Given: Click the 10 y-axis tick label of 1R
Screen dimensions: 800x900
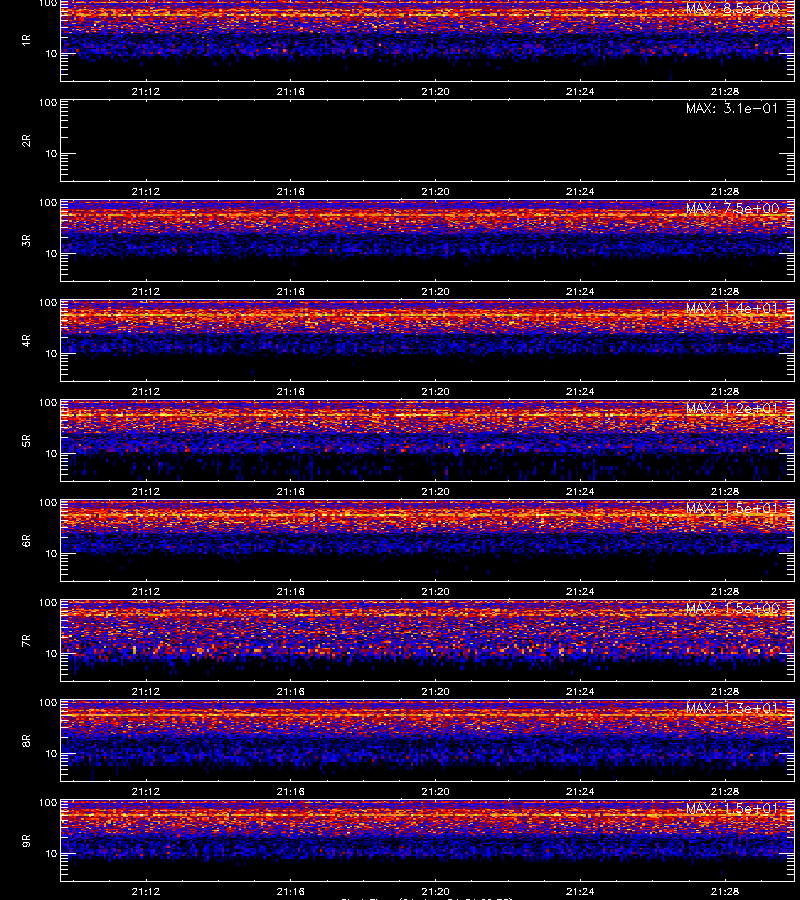Looking at the screenshot, I should tap(51, 54).
